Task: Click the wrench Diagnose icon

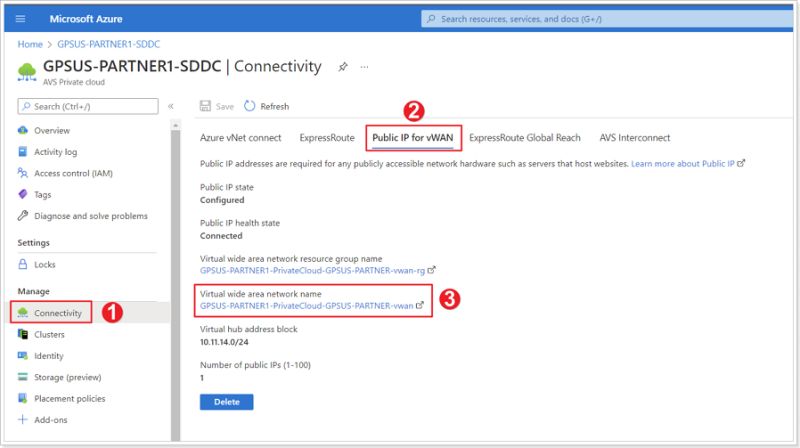Action: (x=22, y=216)
